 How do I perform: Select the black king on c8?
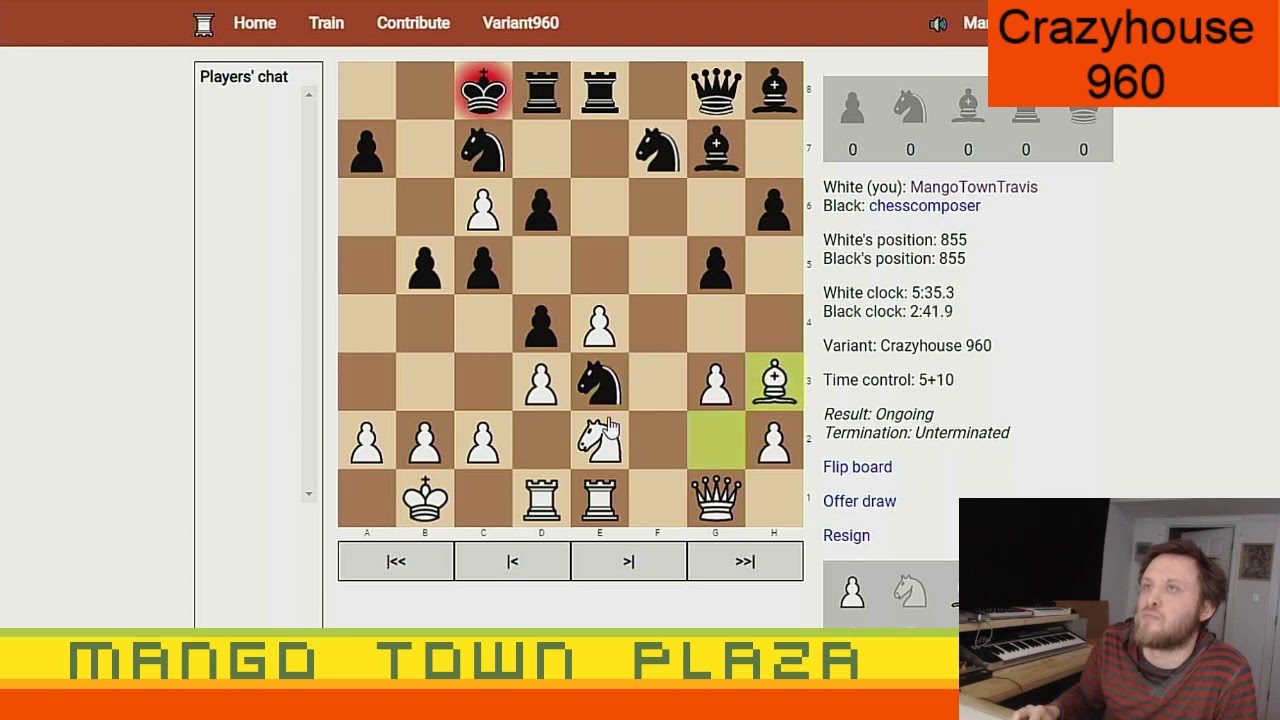(x=483, y=91)
